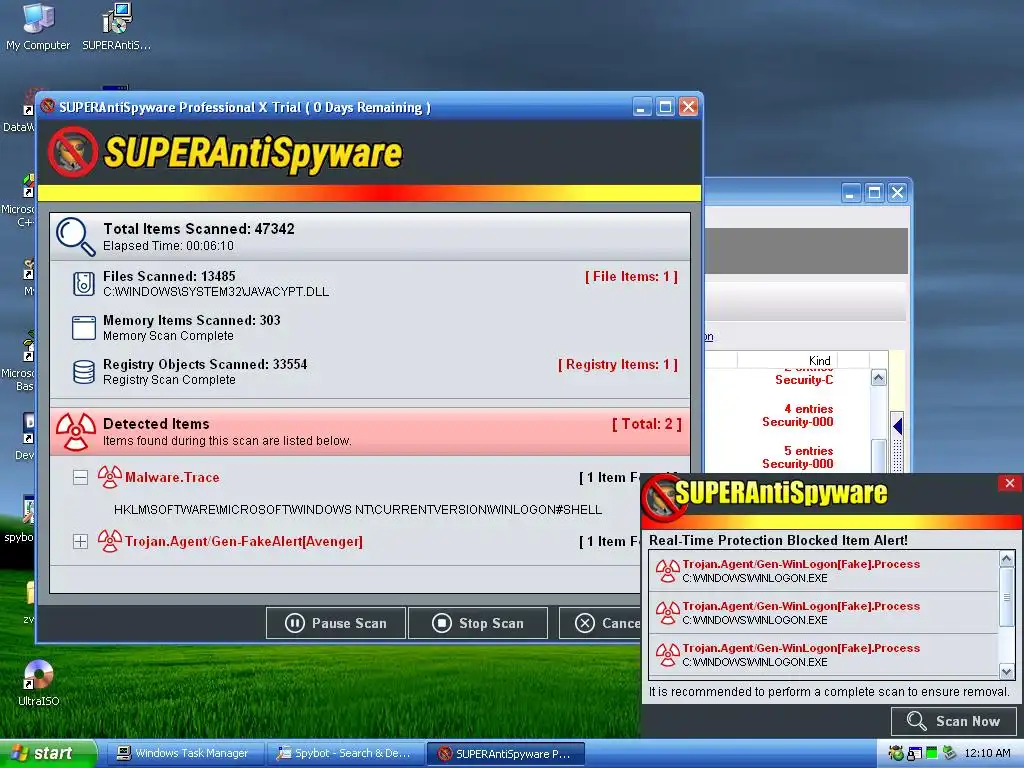Select the HKLM...WINLOGON#SHELL registry entry
This screenshot has width=1024, height=768.
click(x=358, y=509)
